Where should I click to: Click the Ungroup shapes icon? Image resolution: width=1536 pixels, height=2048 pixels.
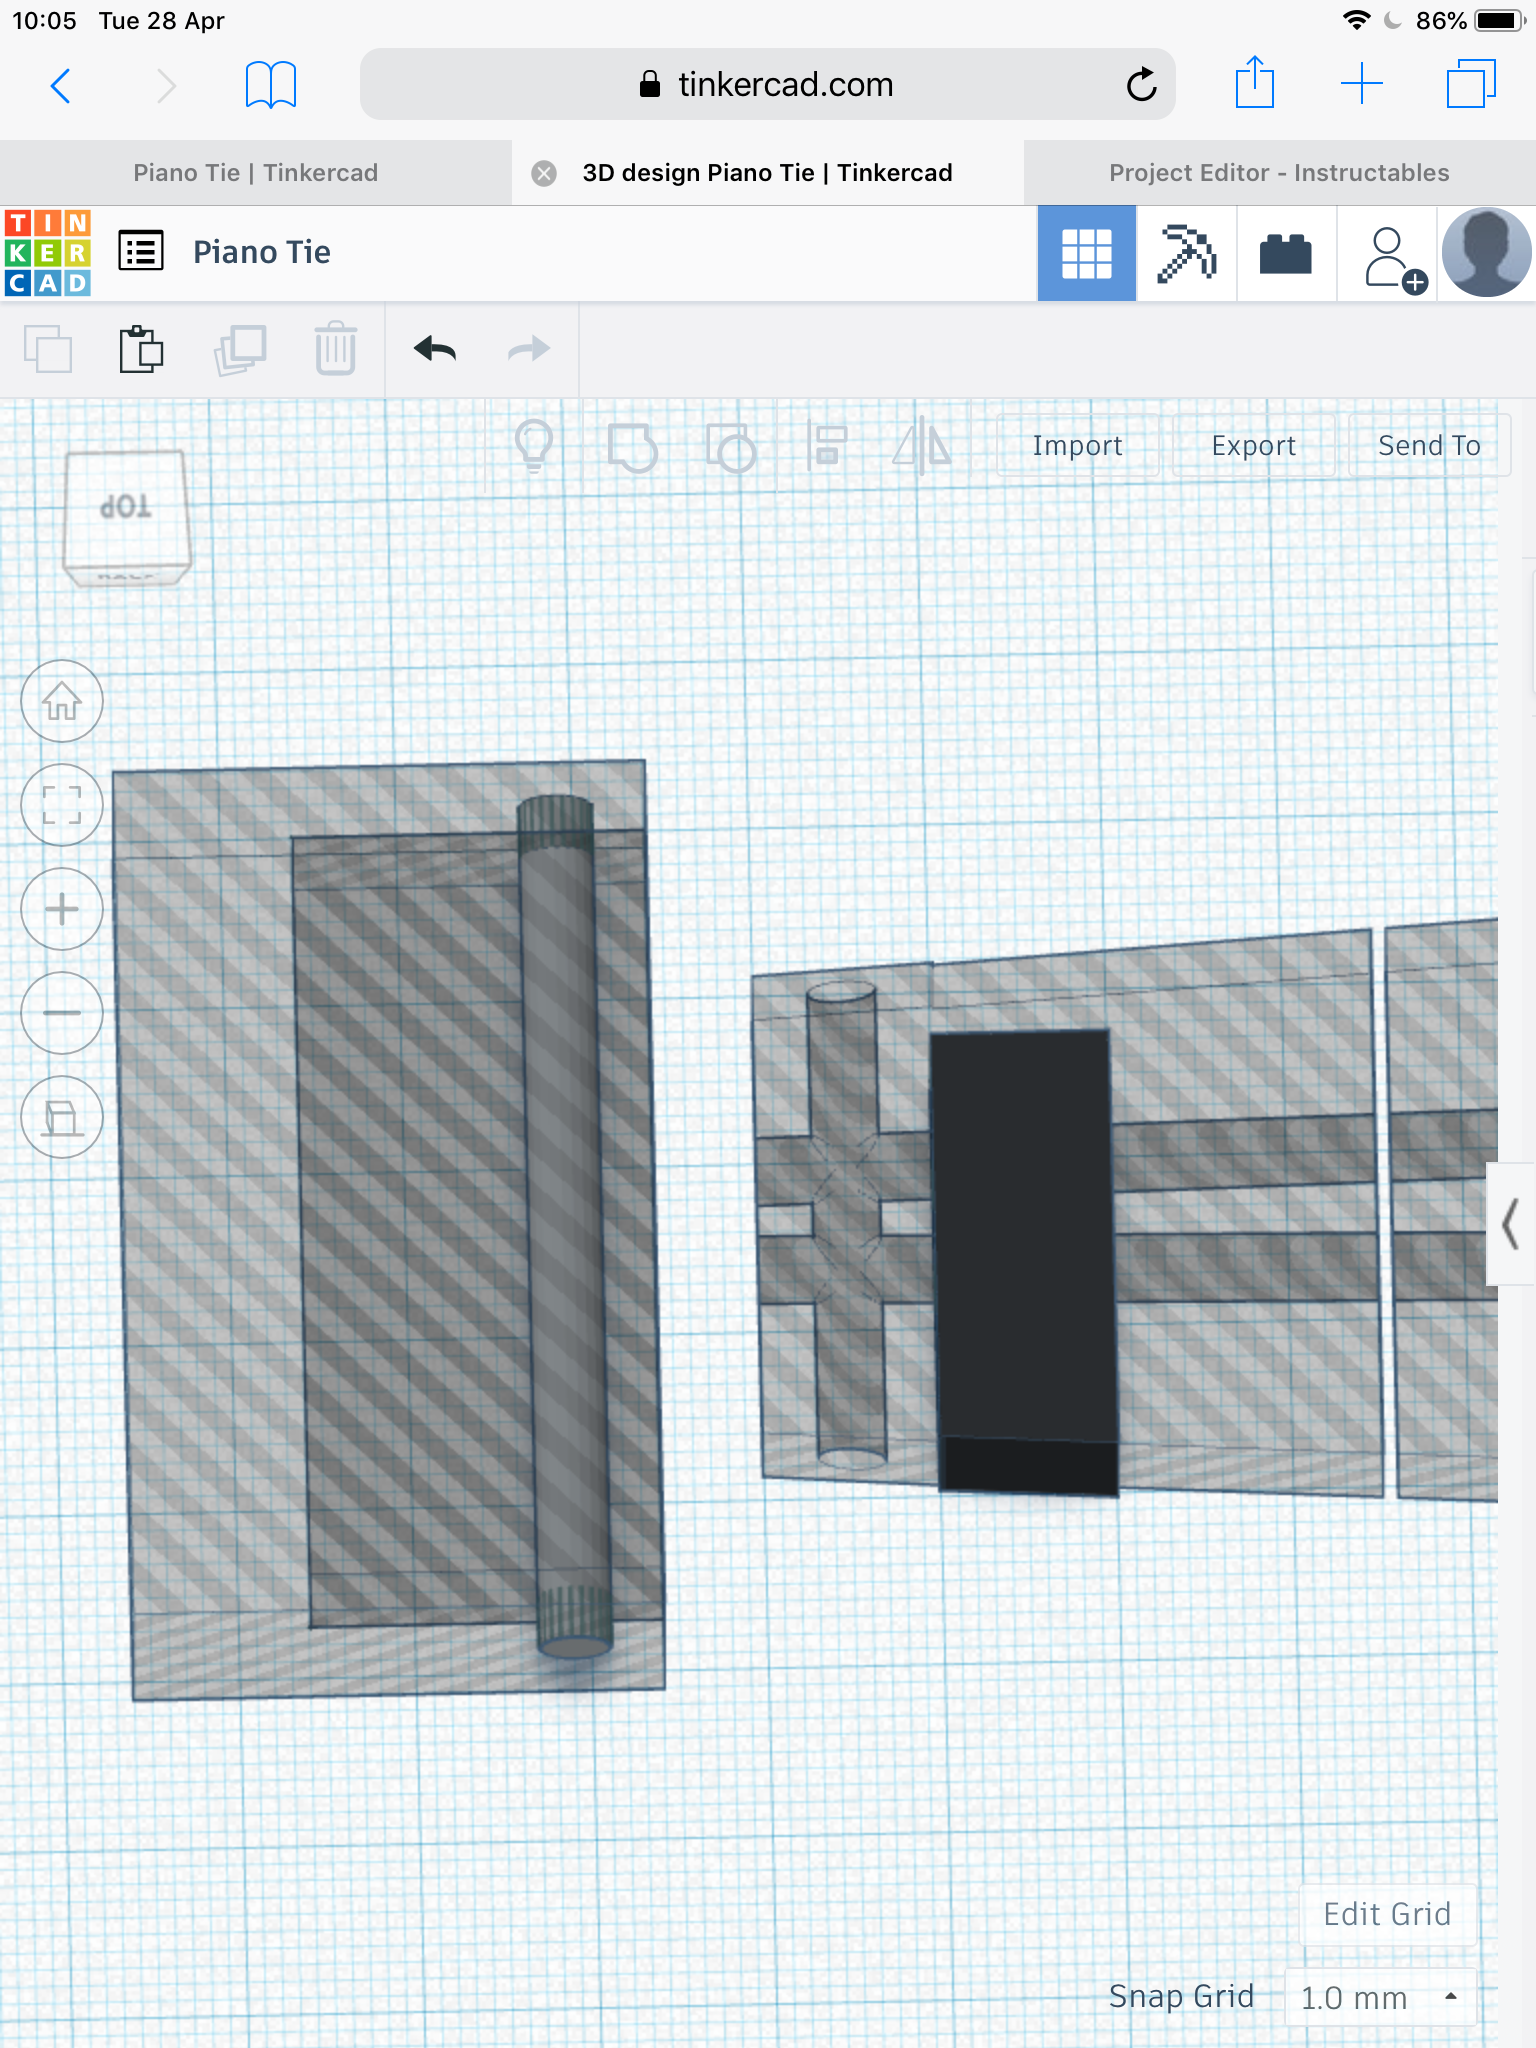pyautogui.click(x=731, y=447)
